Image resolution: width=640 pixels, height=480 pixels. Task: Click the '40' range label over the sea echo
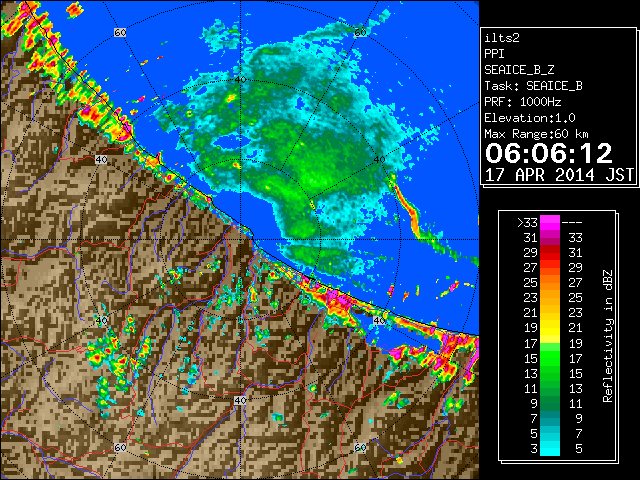pyautogui.click(x=240, y=80)
